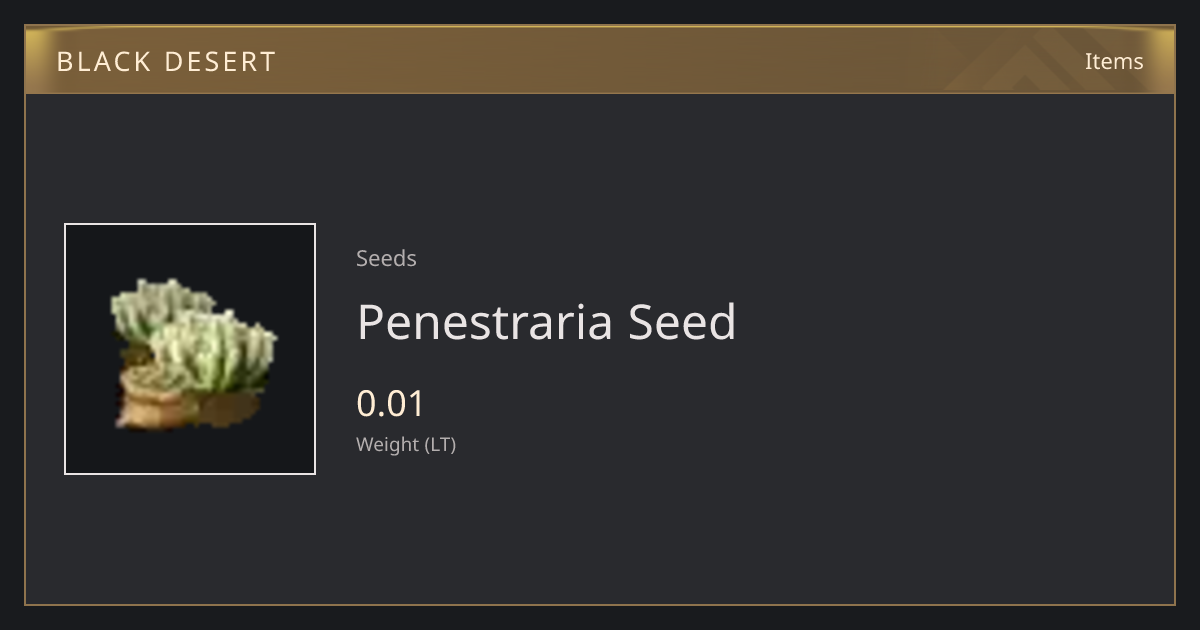Click the gold header banner

[600, 60]
